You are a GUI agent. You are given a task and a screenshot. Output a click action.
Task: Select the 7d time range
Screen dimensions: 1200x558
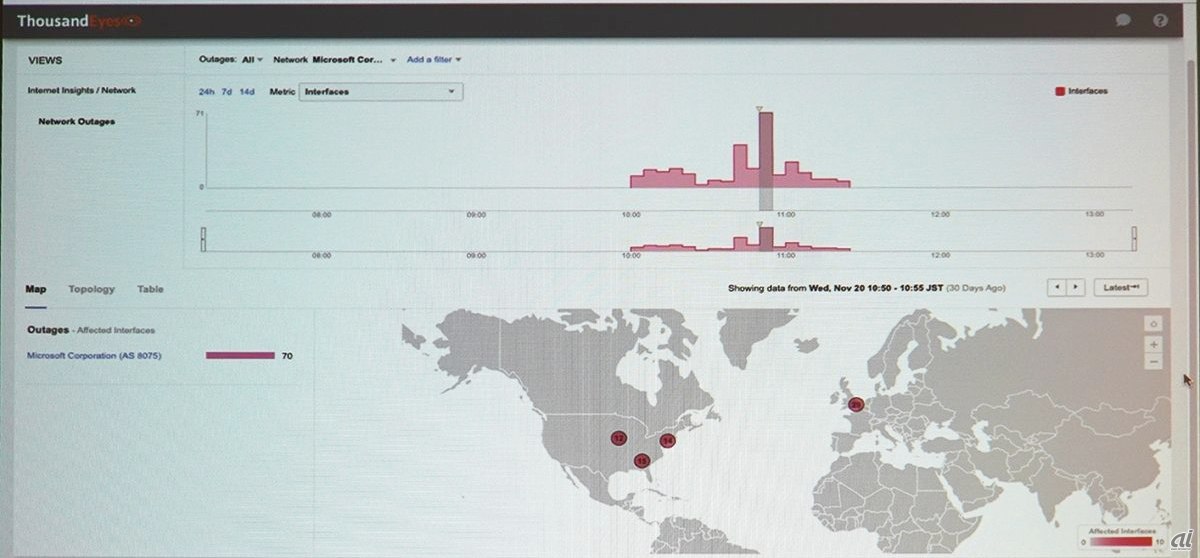[227, 92]
